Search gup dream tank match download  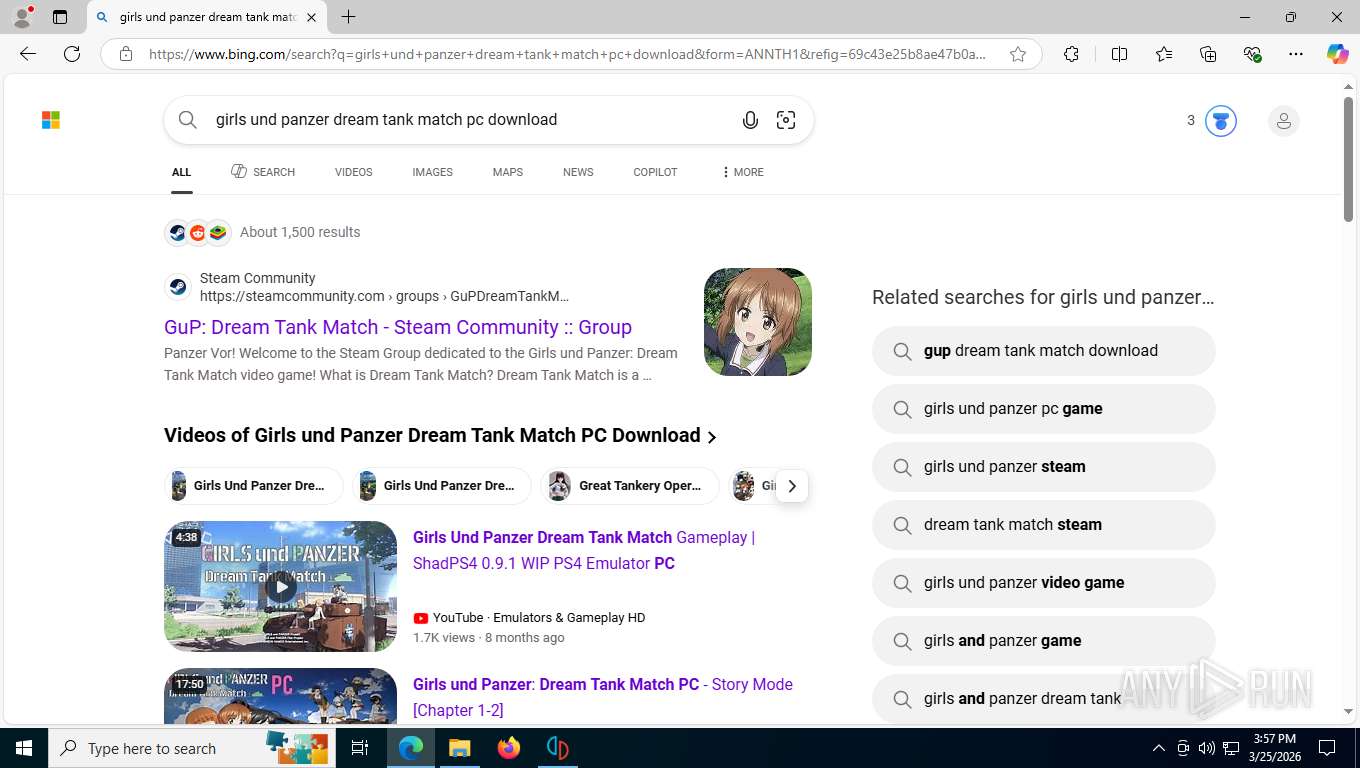(x=1043, y=351)
